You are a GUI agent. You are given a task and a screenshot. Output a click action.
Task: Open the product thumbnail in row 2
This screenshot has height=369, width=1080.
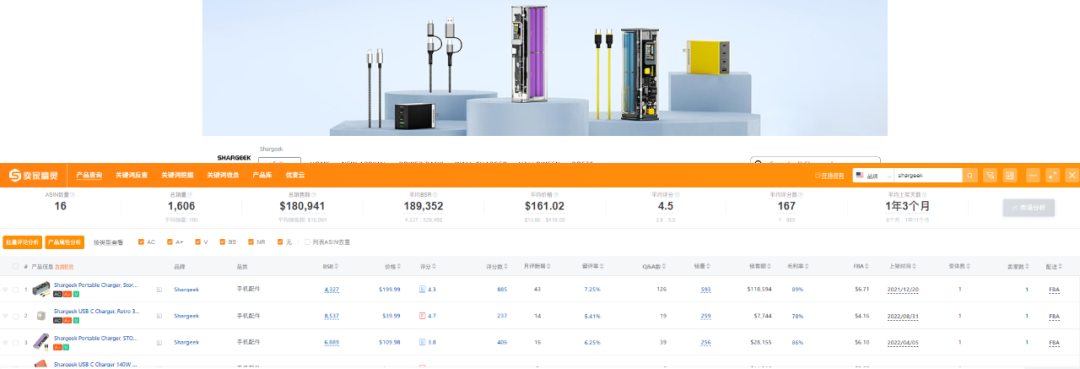point(41,315)
